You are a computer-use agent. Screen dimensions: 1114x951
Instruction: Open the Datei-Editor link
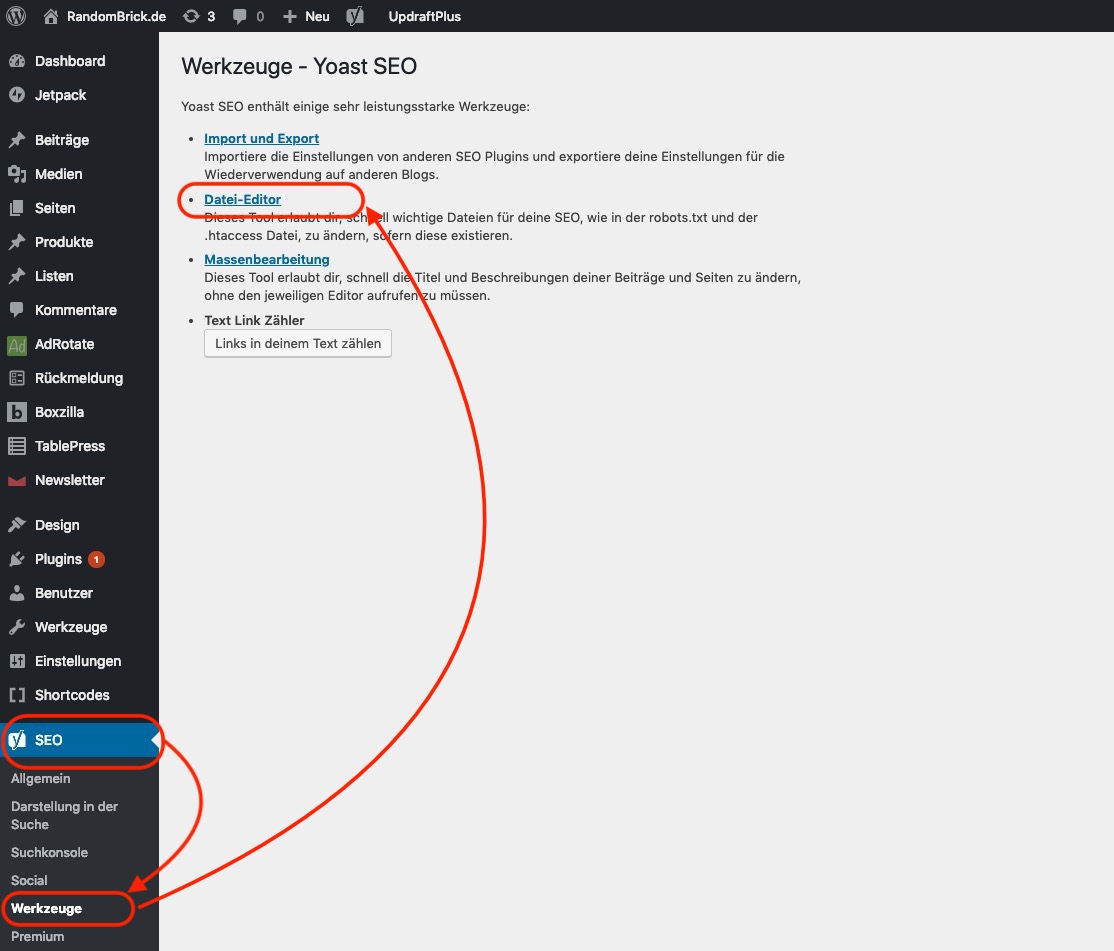coord(242,199)
